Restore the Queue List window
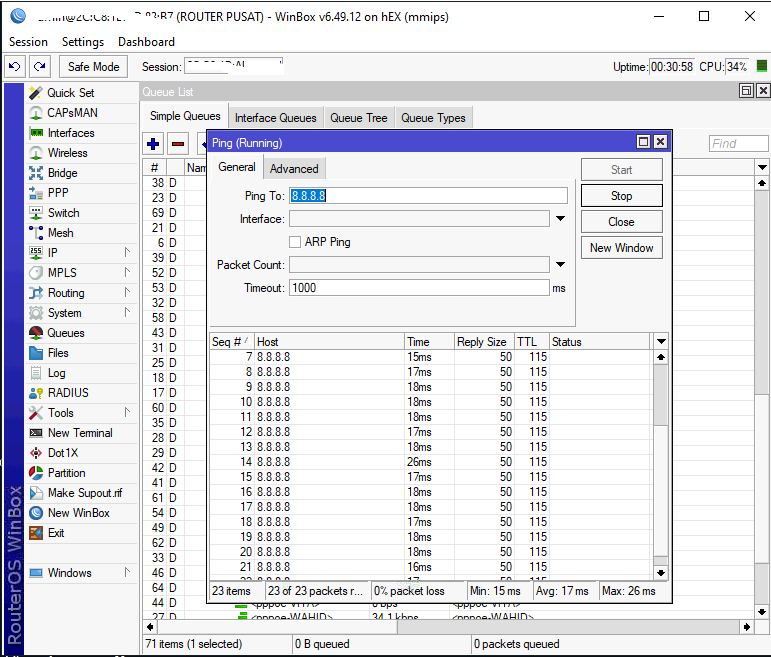Screen dimensions: 771x657 pos(746,90)
